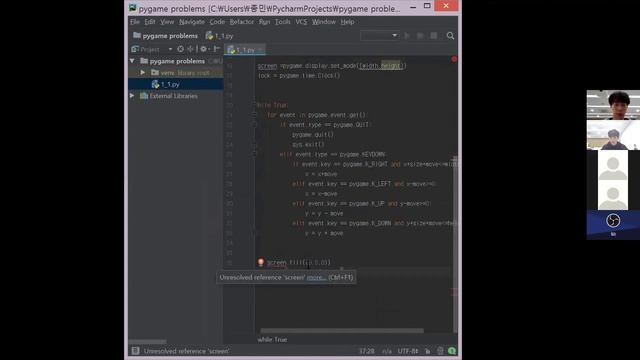Click the PyCharm logo in title bar
The height and width of the screenshot is (360, 640).
click(133, 8)
